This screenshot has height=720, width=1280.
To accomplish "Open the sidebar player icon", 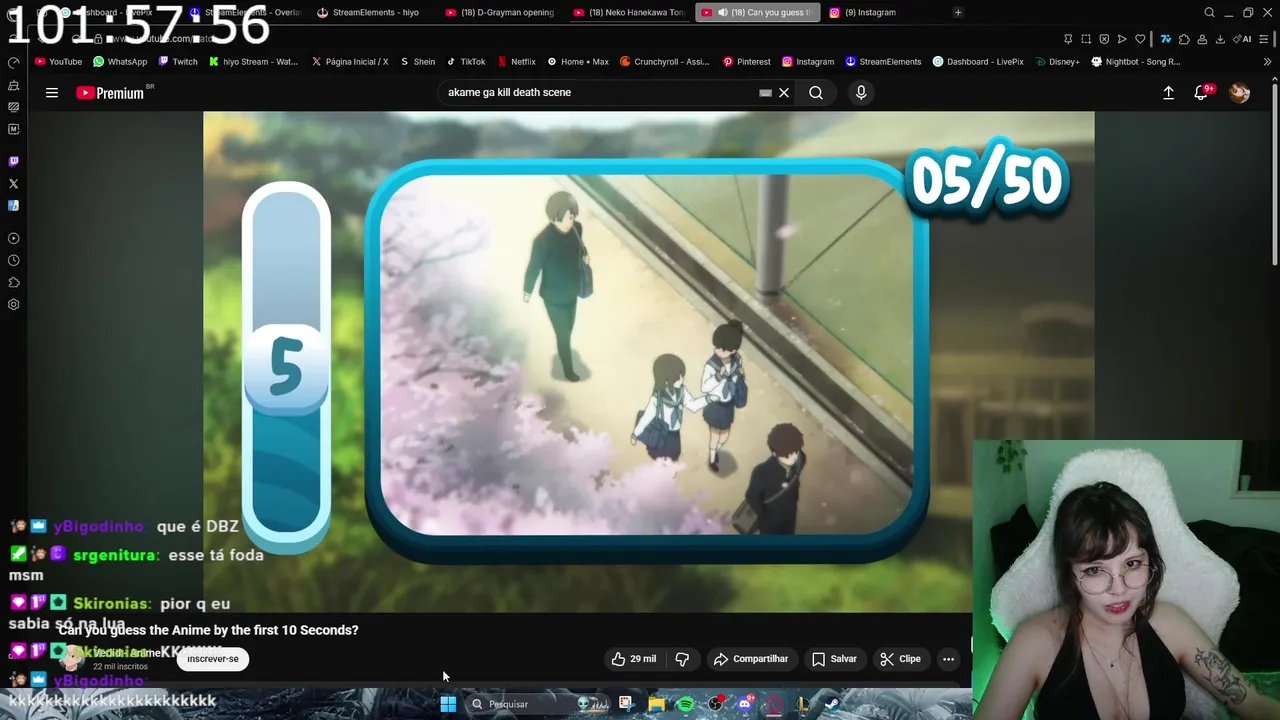I will click(x=13, y=238).
